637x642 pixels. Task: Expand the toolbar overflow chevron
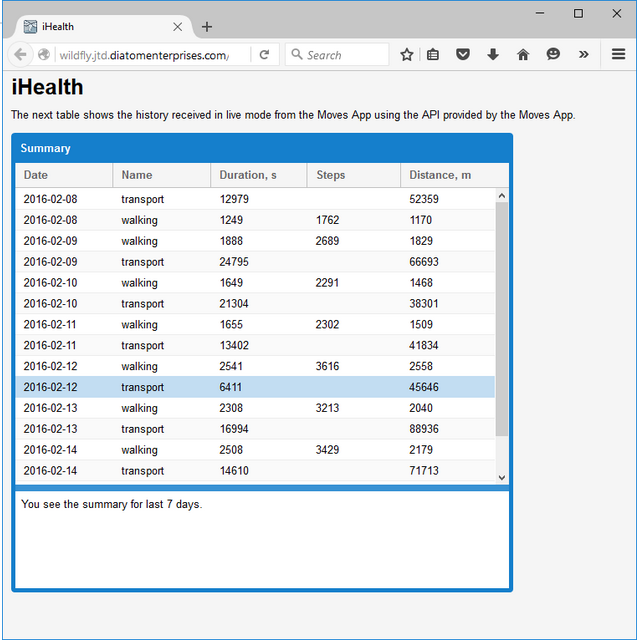[x=584, y=55]
